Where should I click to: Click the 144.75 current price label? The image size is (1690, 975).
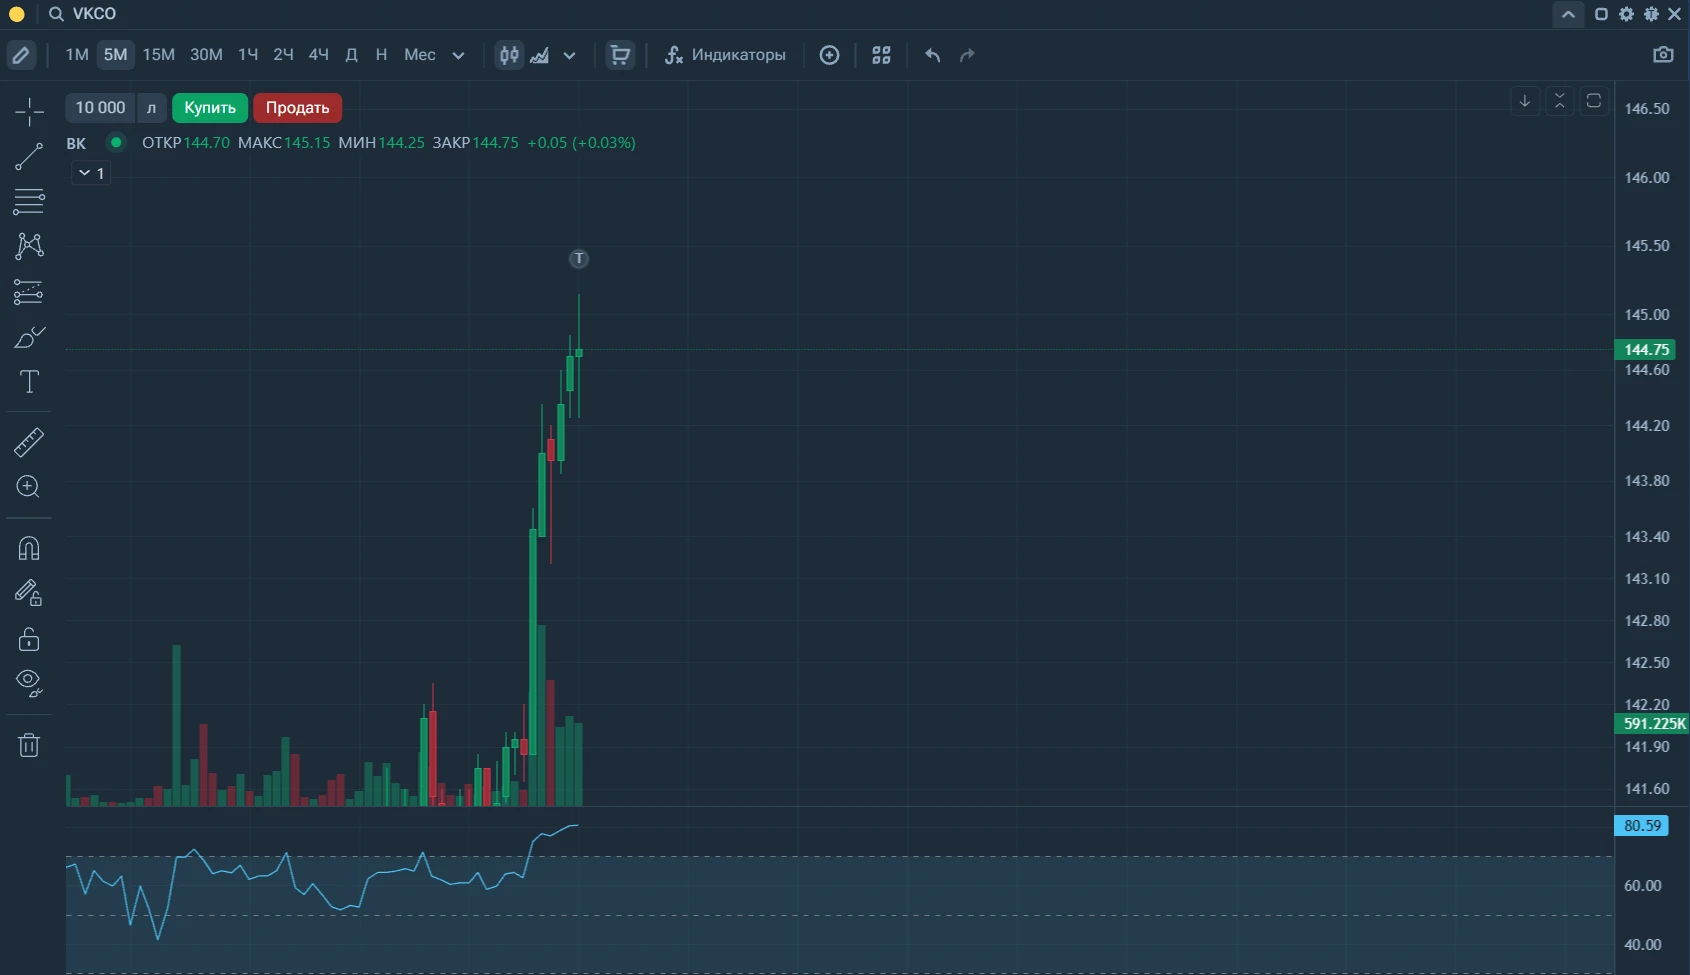(1645, 349)
